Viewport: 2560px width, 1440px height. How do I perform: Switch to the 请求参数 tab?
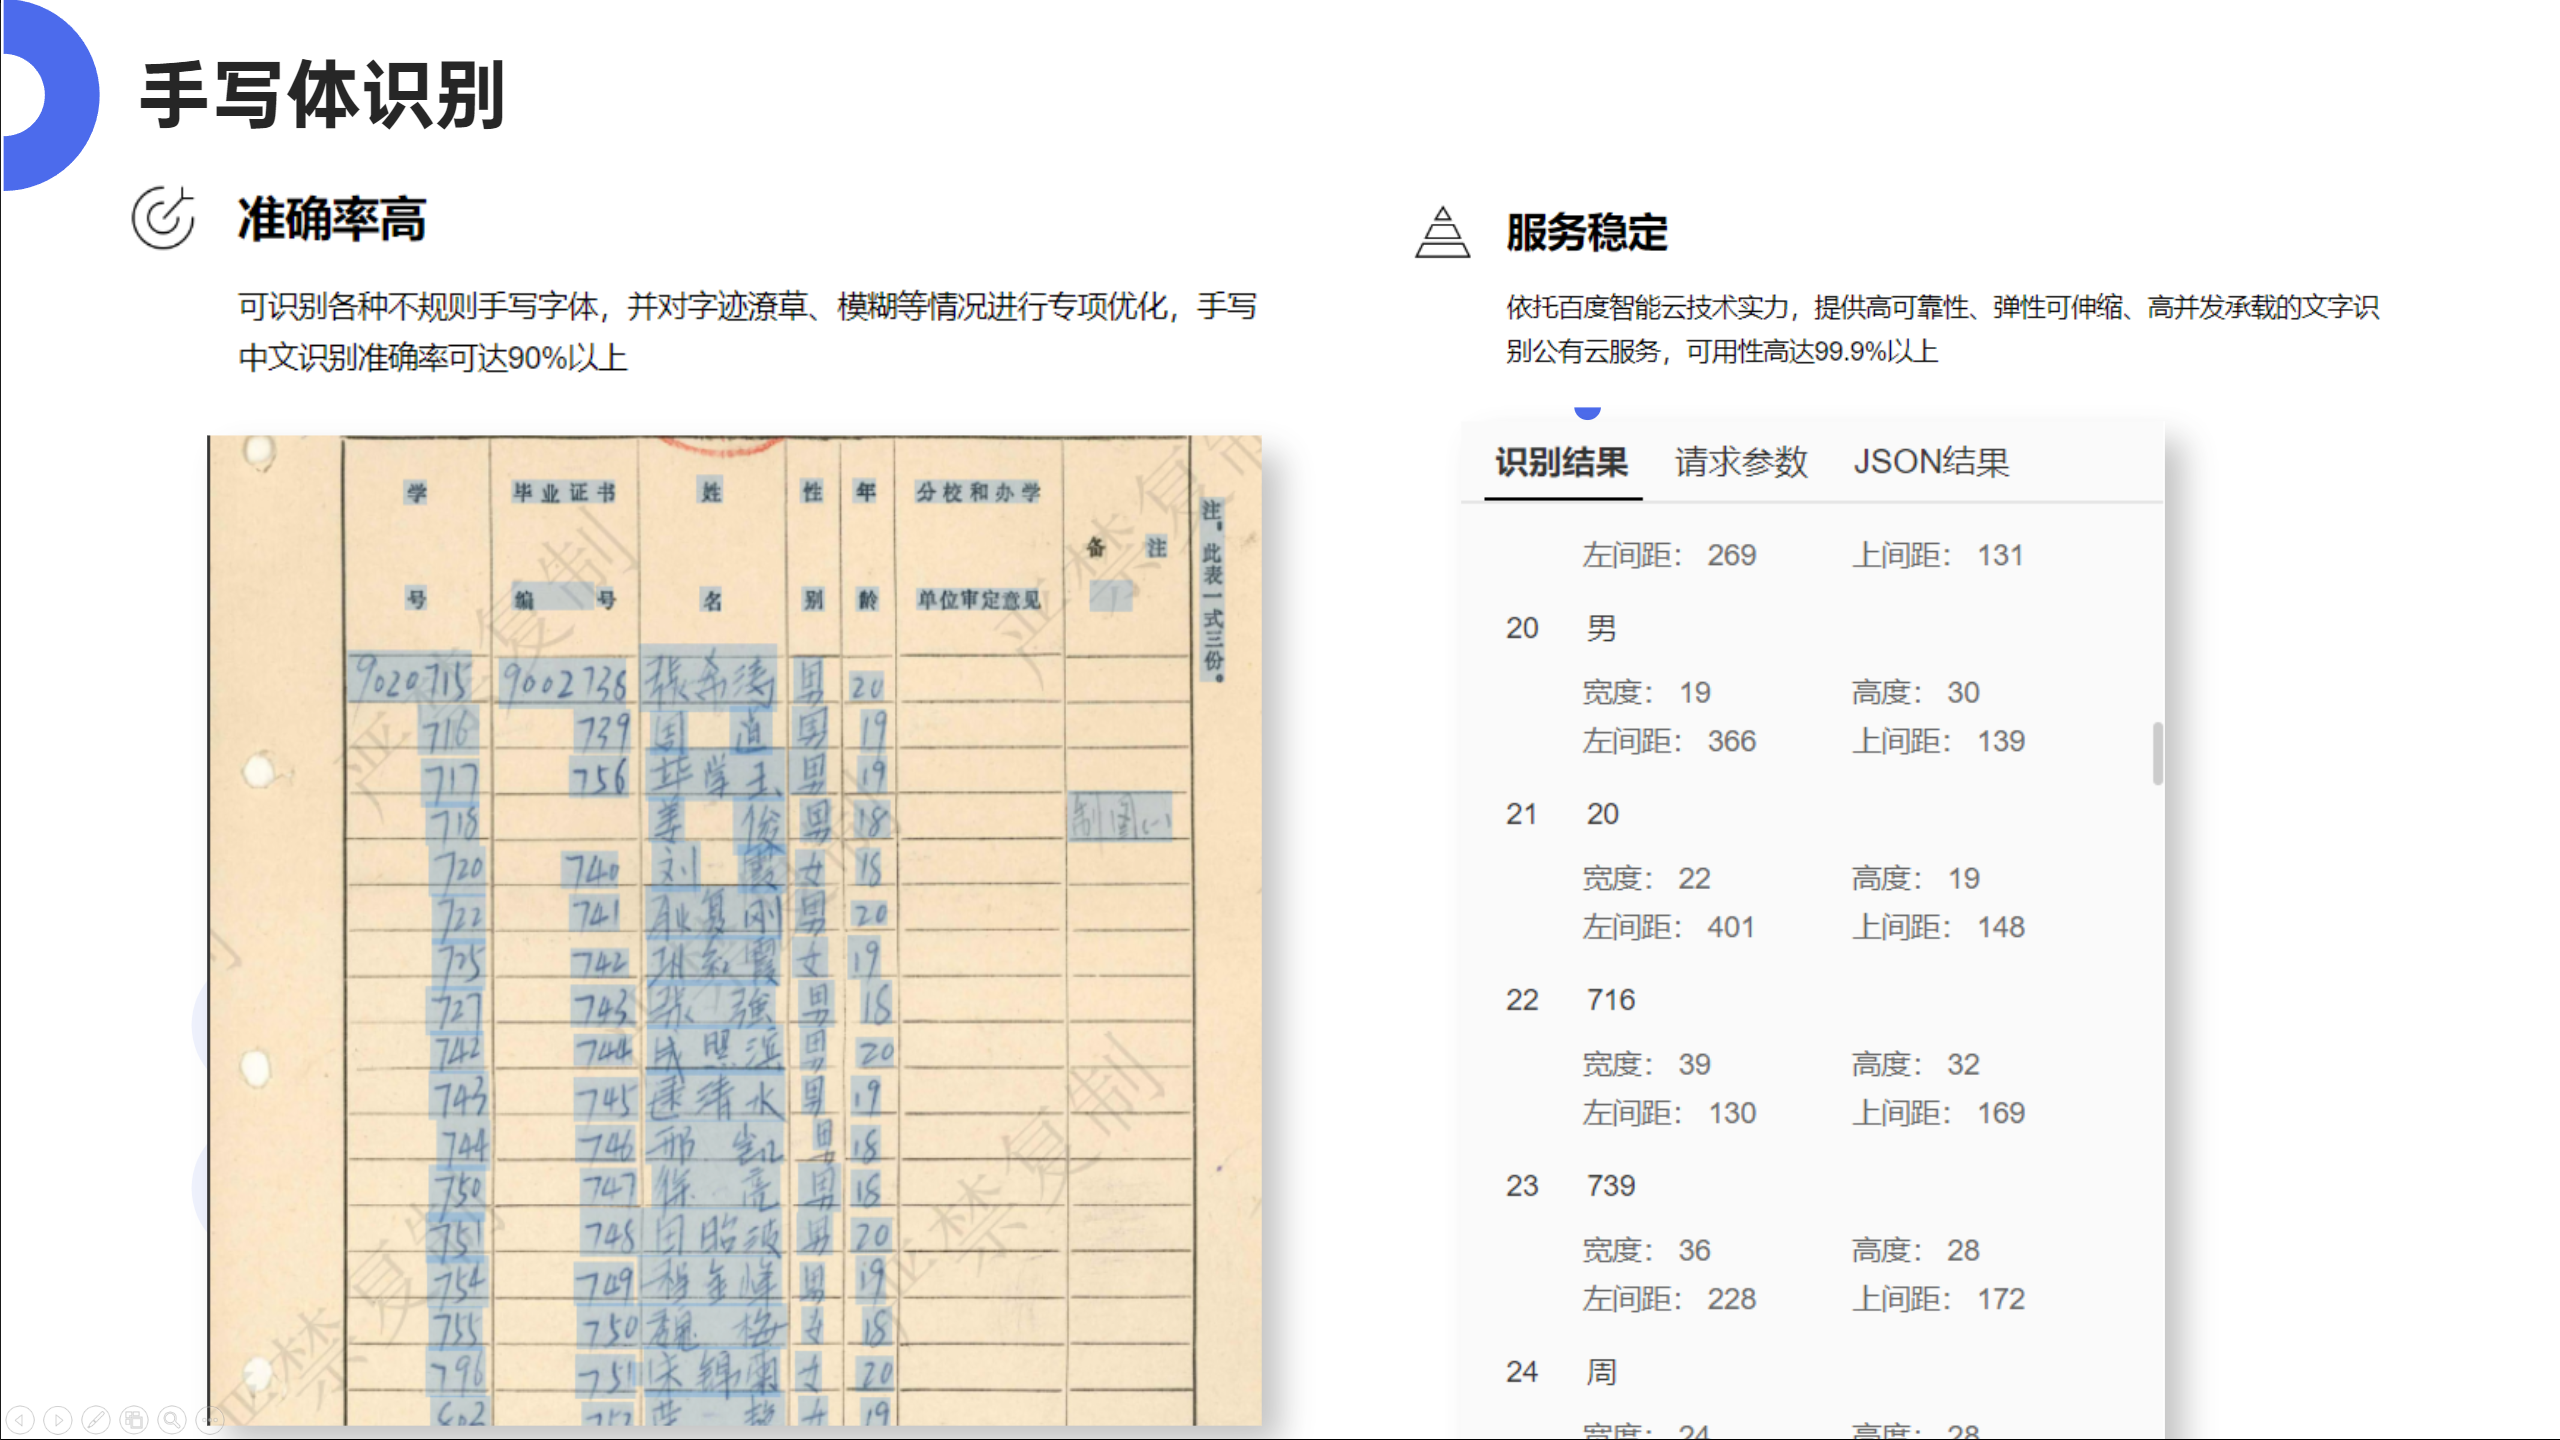tap(1741, 462)
